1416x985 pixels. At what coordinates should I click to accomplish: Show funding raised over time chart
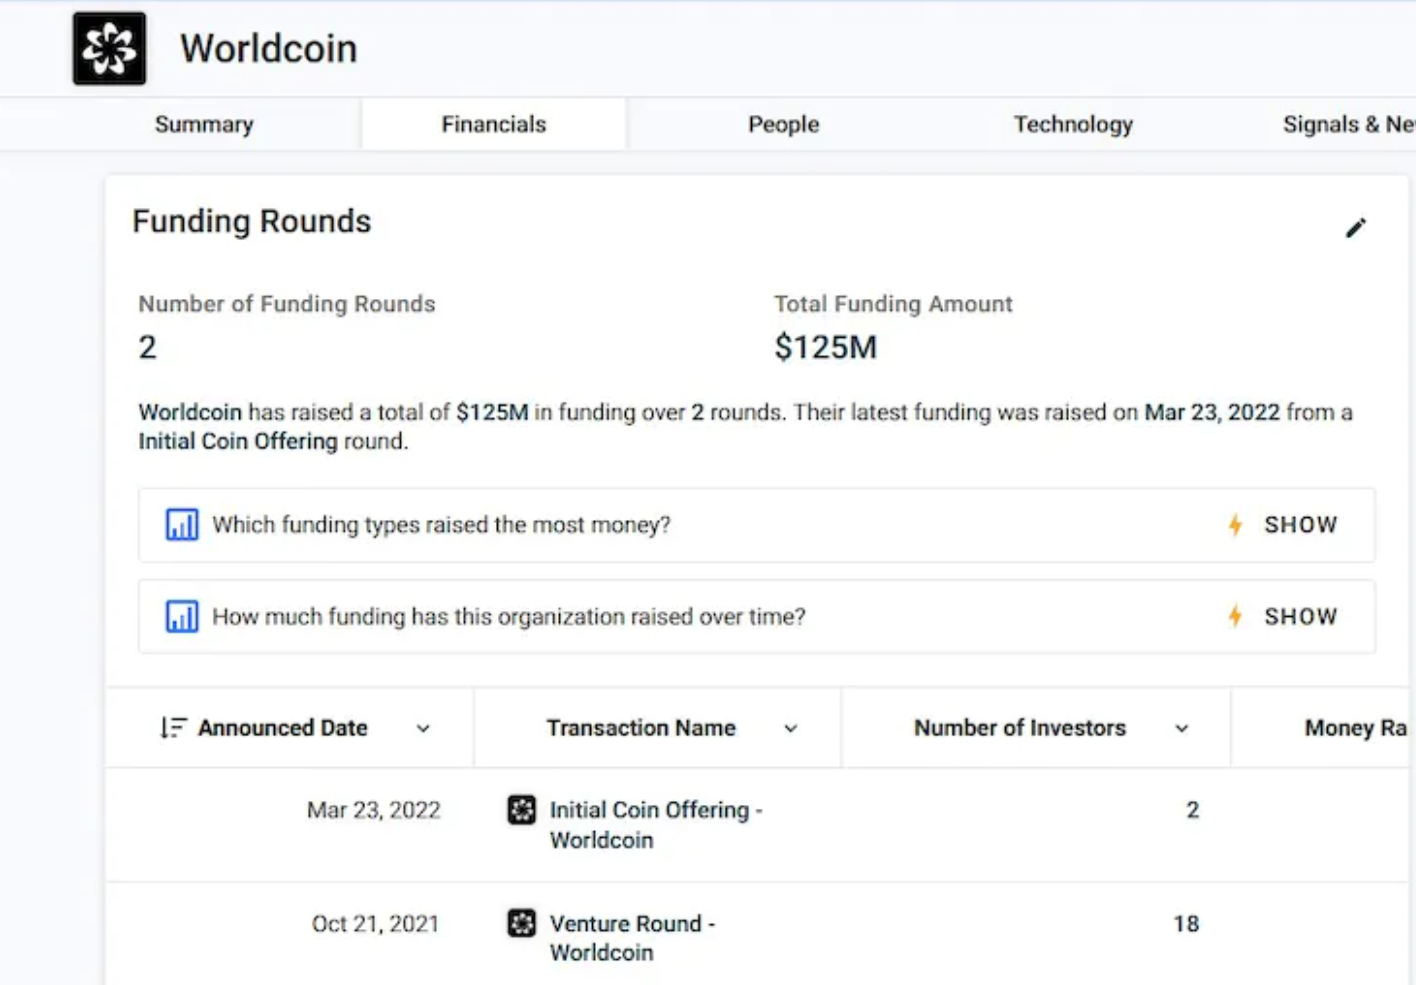1300,617
